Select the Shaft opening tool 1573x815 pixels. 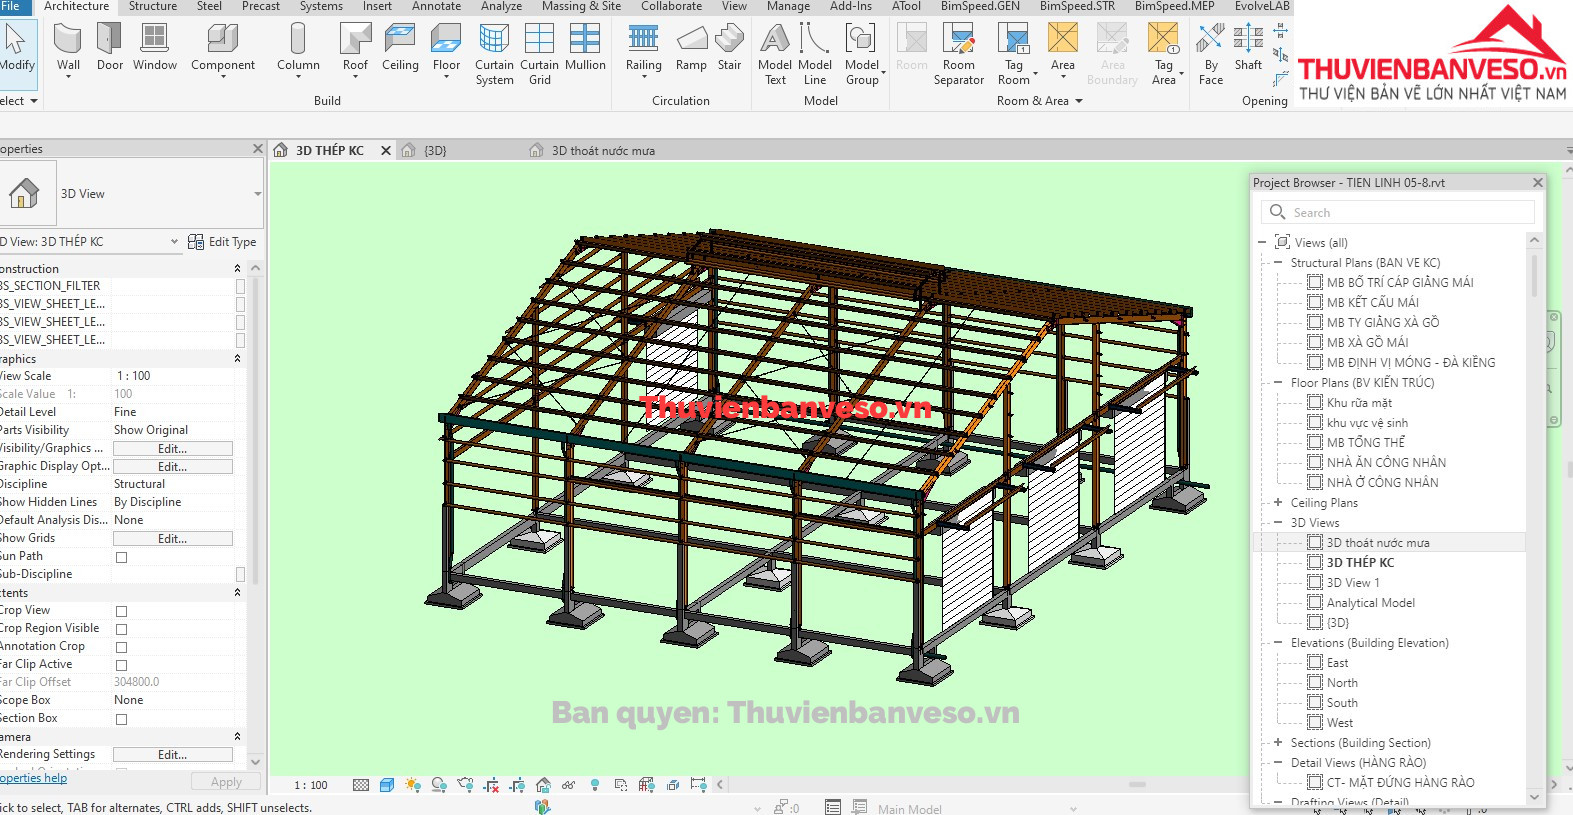tap(1248, 47)
